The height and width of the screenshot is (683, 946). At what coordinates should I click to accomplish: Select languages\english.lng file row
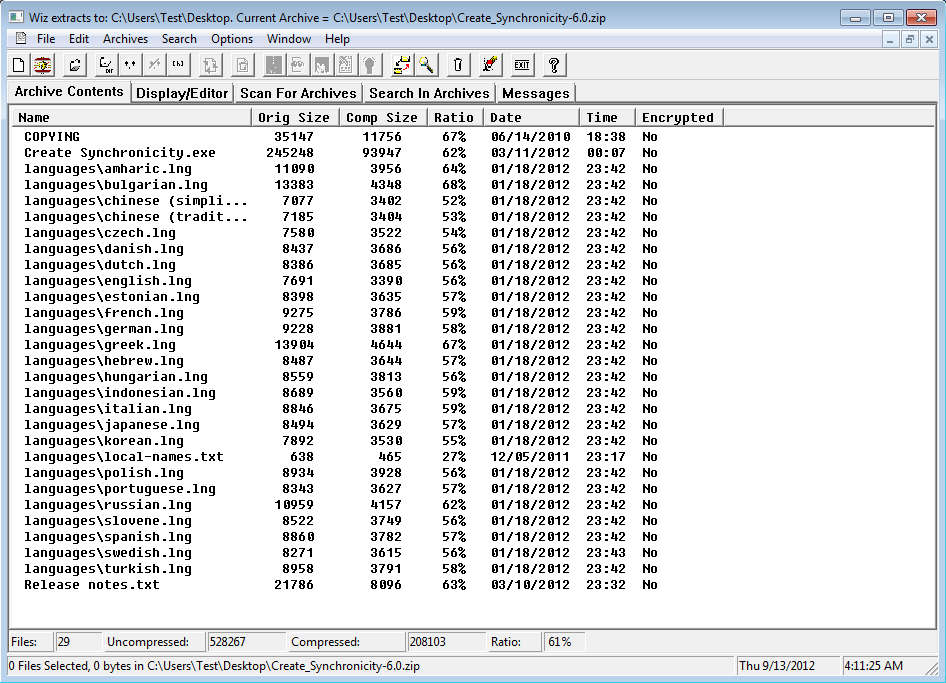pos(108,281)
